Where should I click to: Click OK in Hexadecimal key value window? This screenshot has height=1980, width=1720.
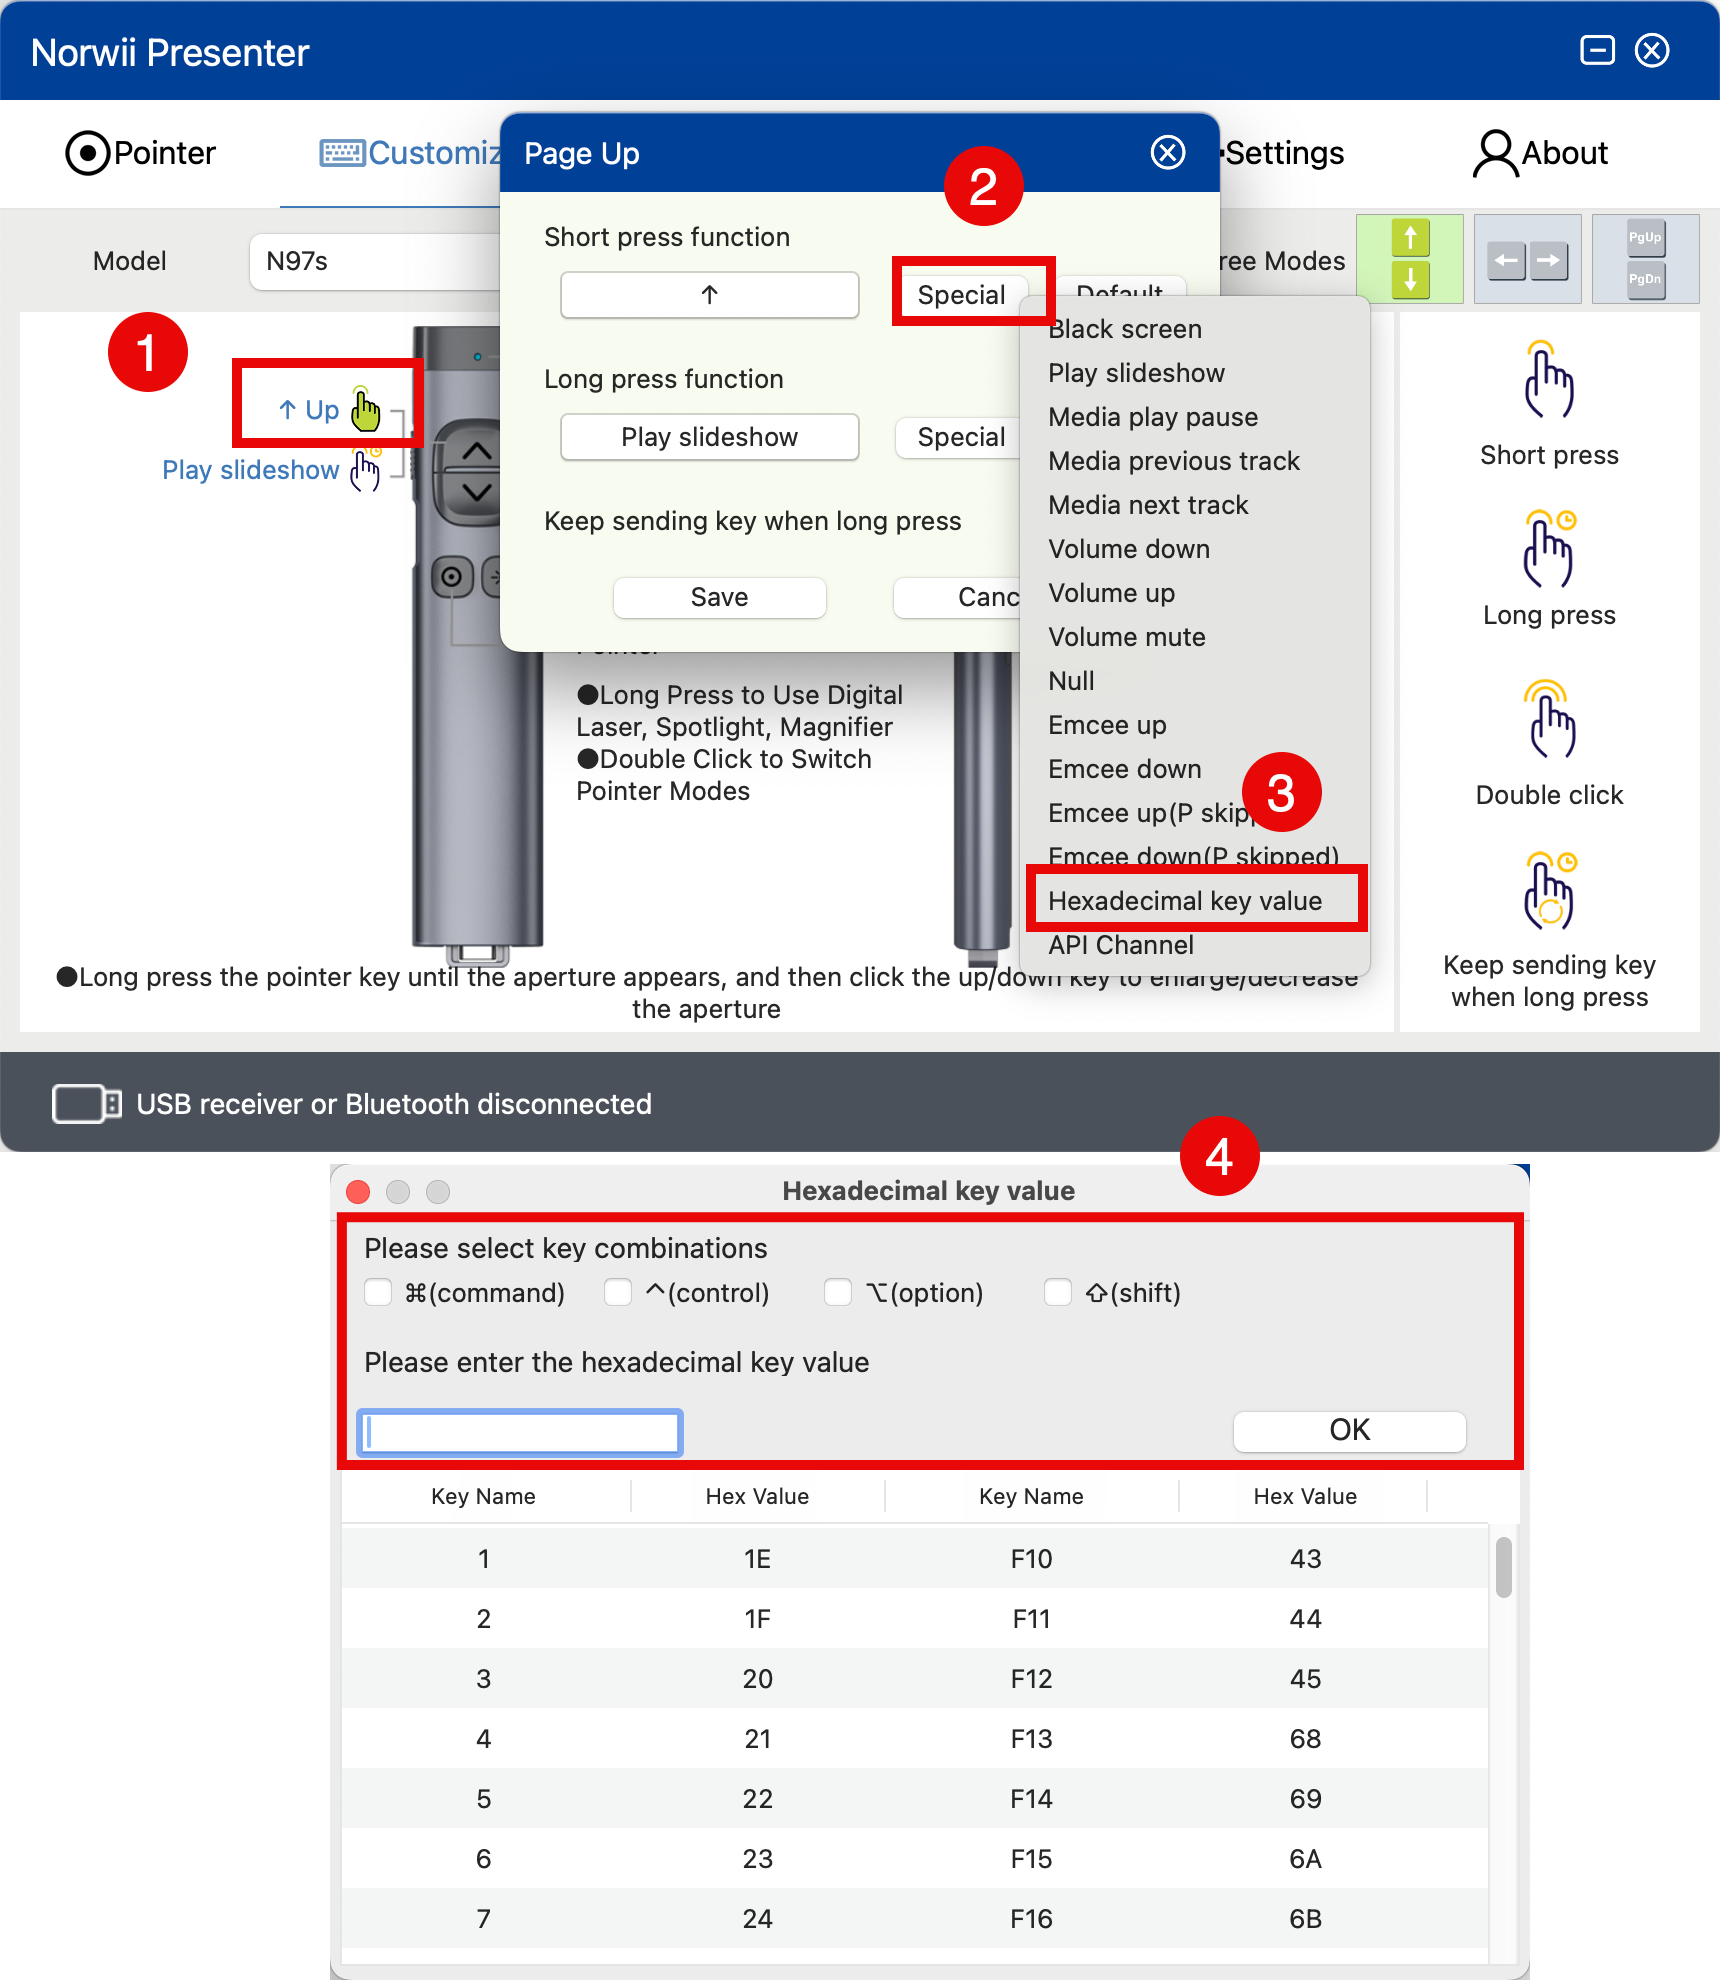(x=1349, y=1430)
